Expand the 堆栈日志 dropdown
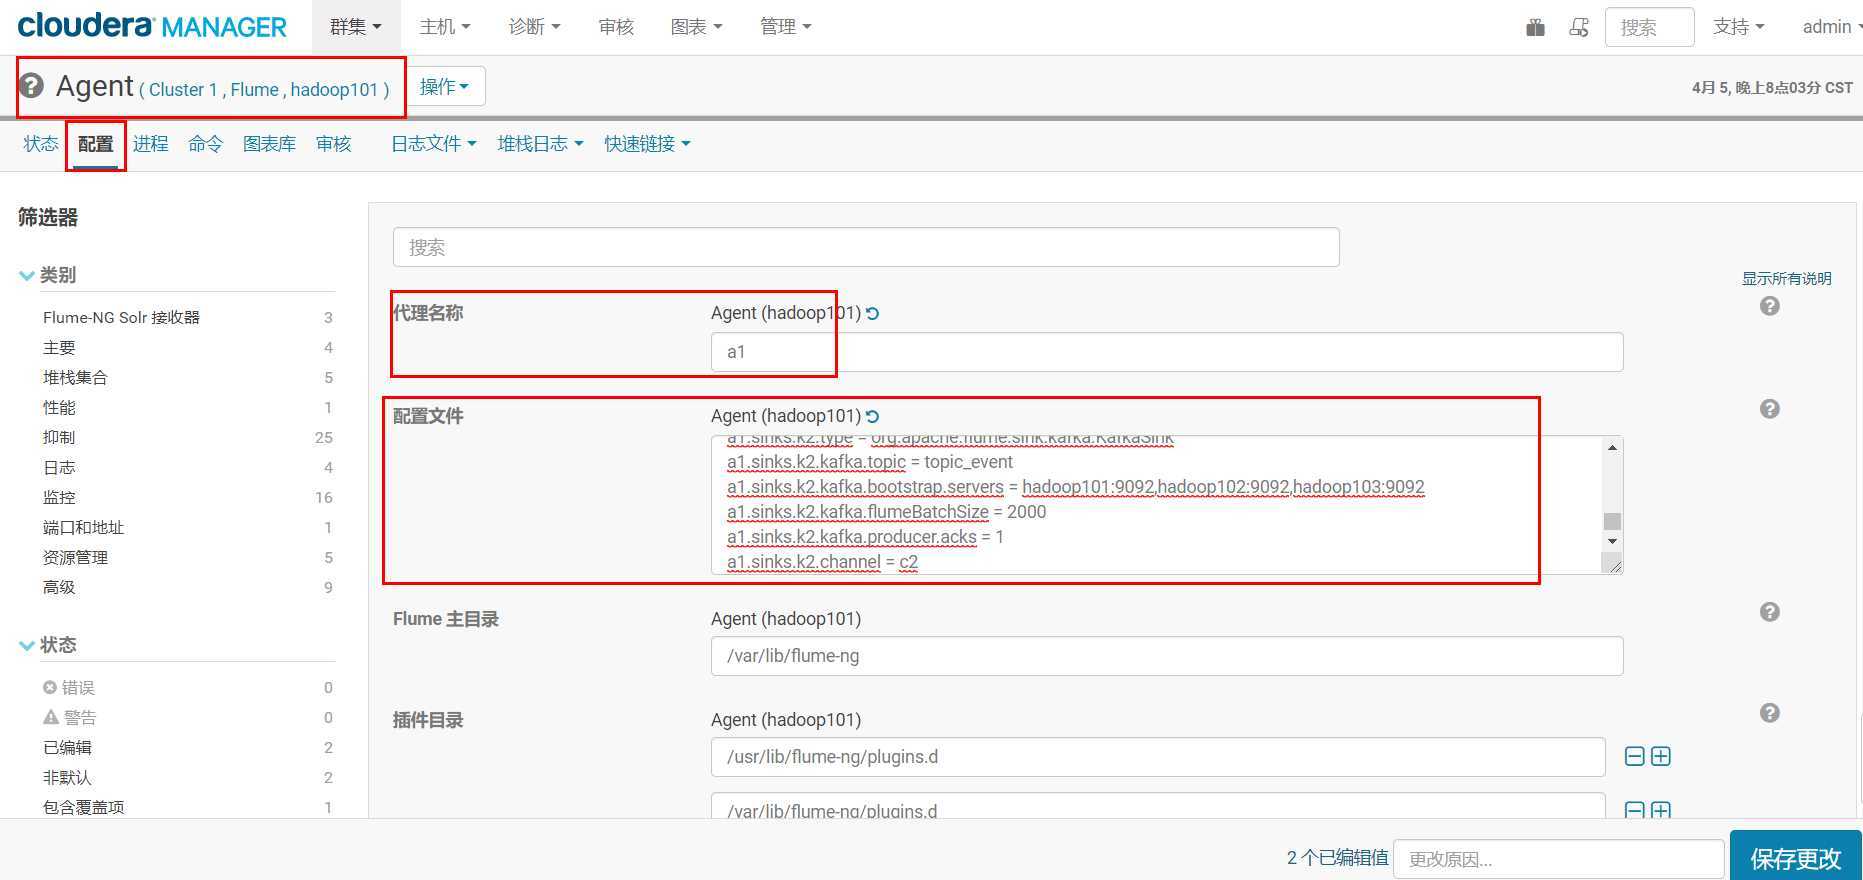Image resolution: width=1863 pixels, height=880 pixels. [540, 144]
